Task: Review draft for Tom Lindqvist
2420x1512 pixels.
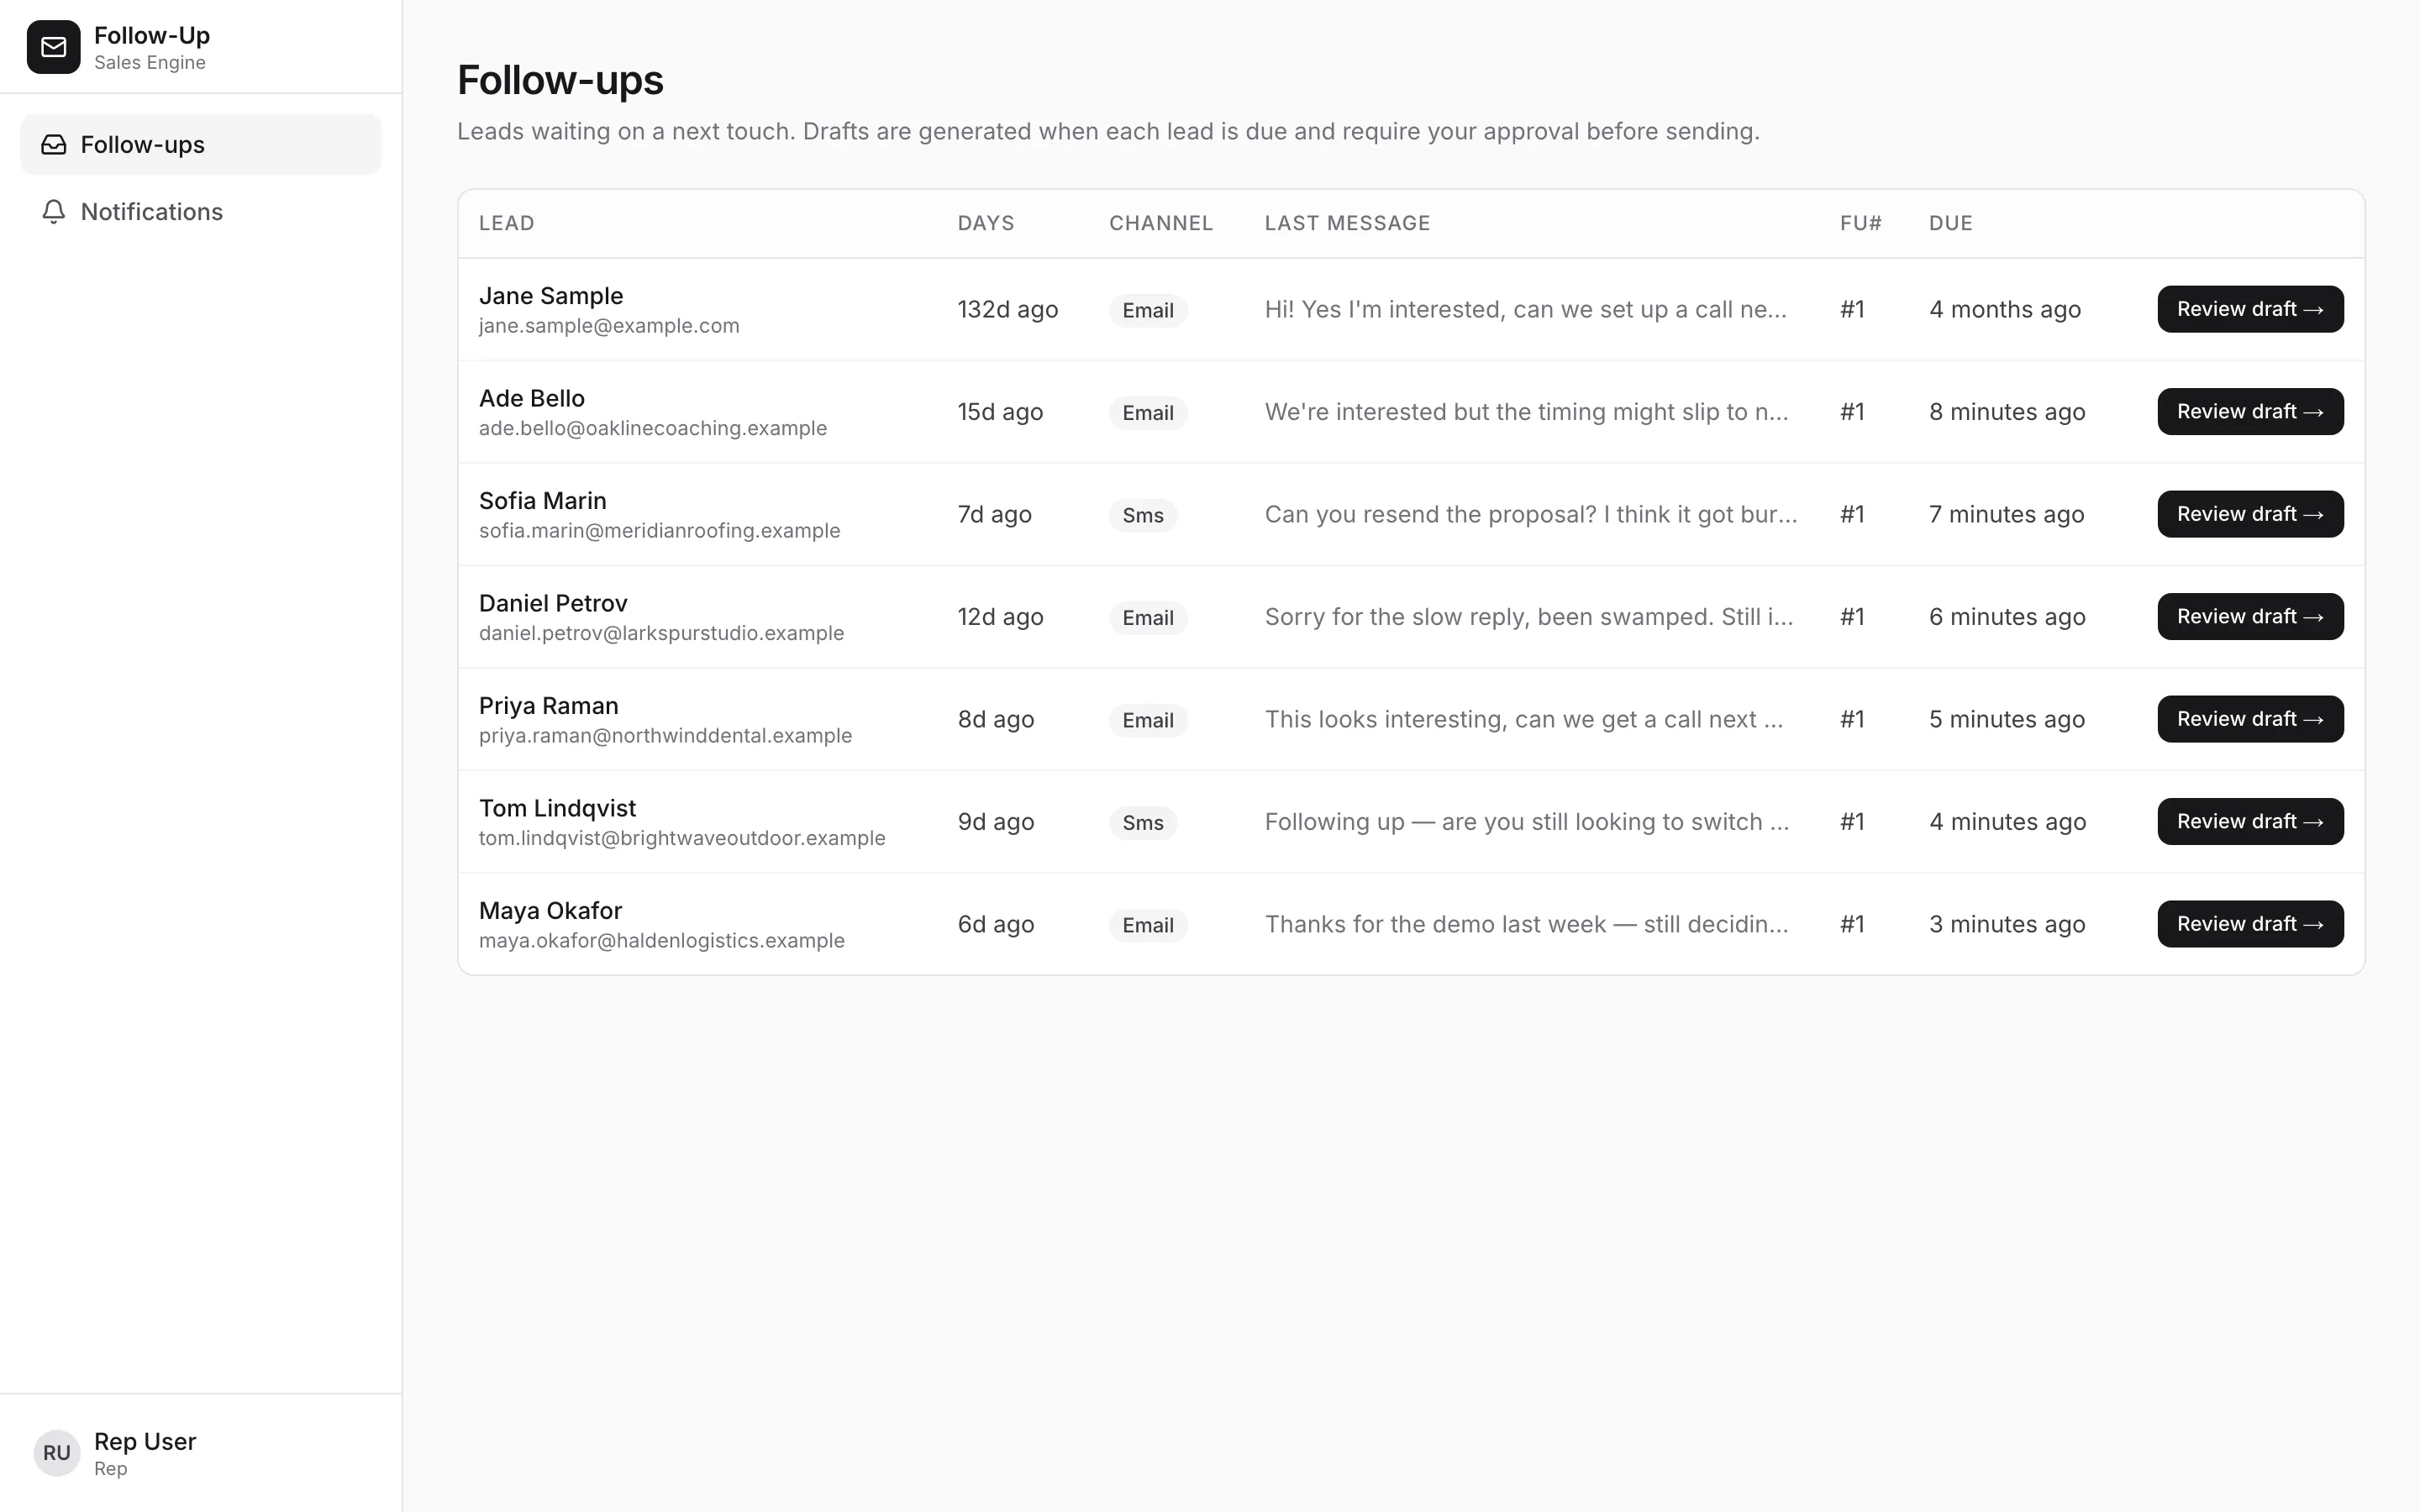Action: coord(2250,822)
